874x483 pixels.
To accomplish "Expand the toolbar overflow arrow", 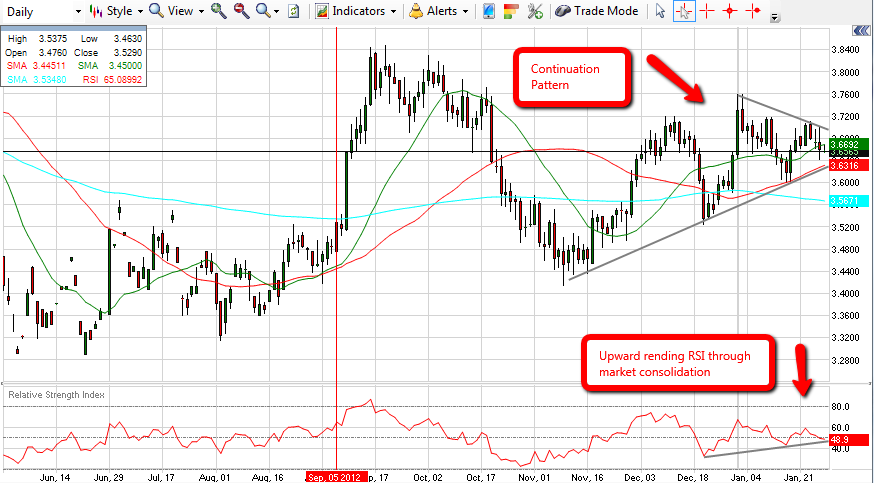I will pos(777,17).
